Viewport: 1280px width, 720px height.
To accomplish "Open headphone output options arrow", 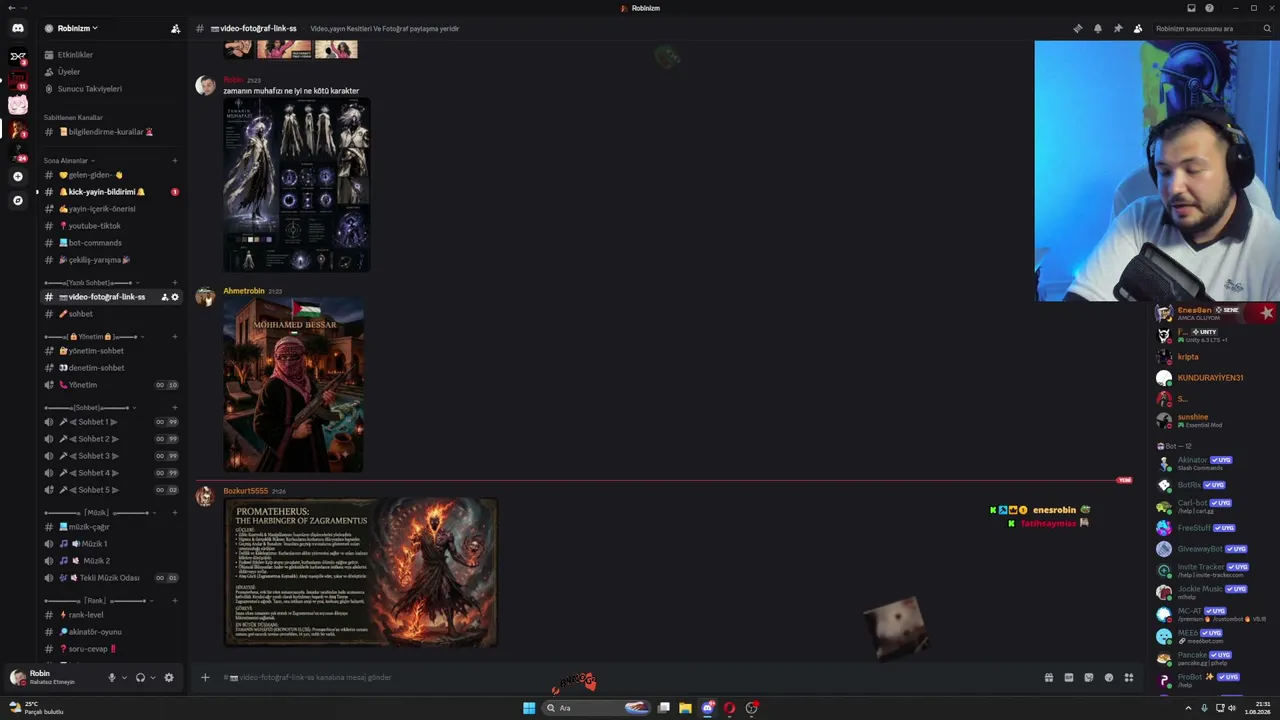I will pos(153,677).
